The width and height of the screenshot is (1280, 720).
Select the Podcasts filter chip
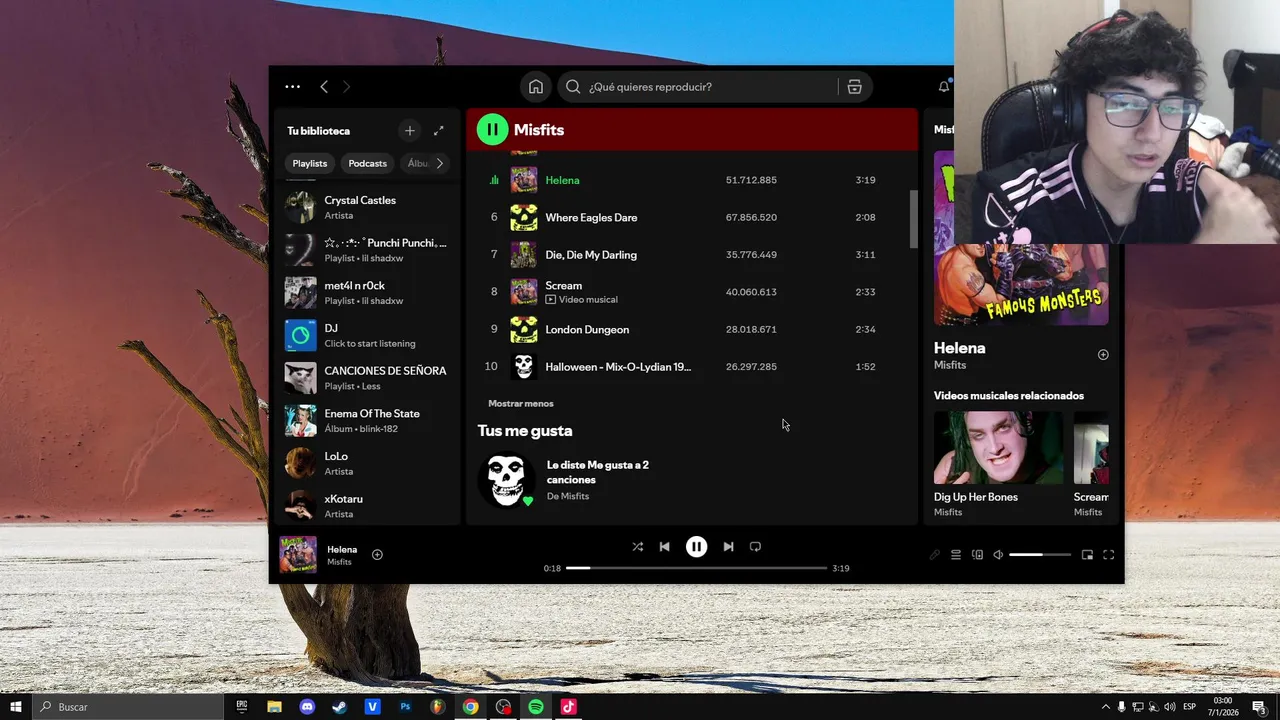(367, 163)
